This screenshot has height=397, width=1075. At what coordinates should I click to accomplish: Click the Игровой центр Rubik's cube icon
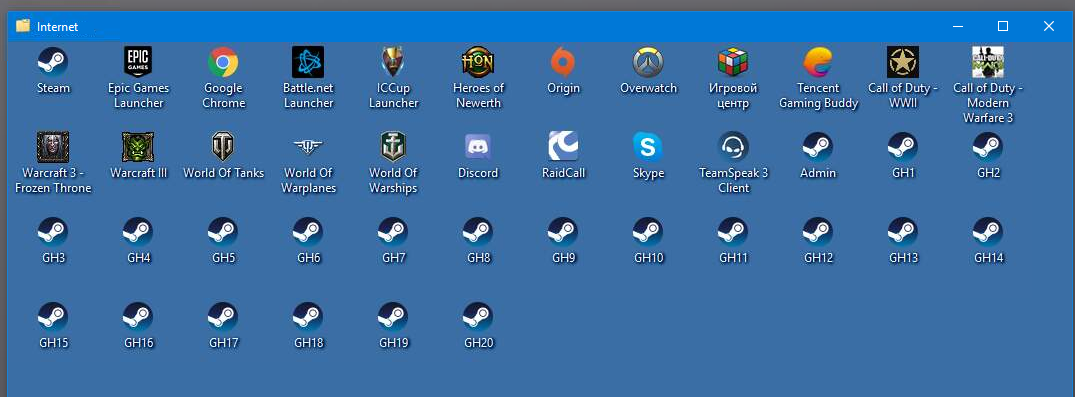(x=733, y=62)
